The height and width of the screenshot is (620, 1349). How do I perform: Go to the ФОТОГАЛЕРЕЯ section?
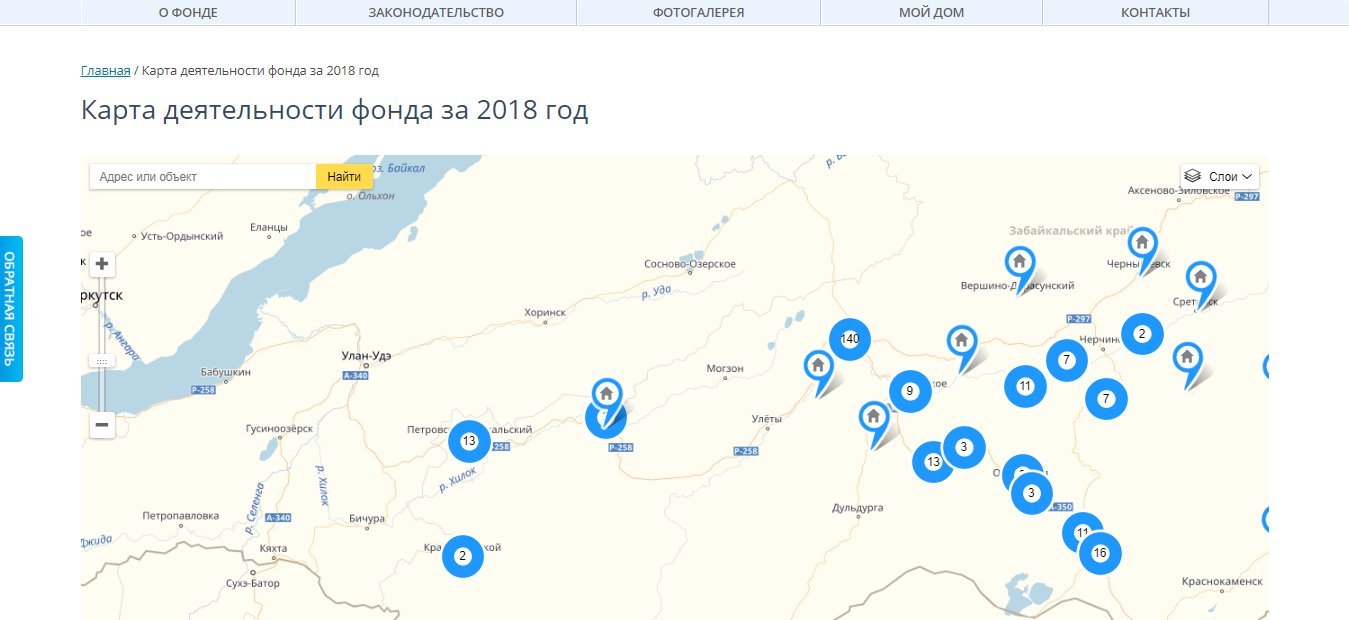(x=698, y=13)
